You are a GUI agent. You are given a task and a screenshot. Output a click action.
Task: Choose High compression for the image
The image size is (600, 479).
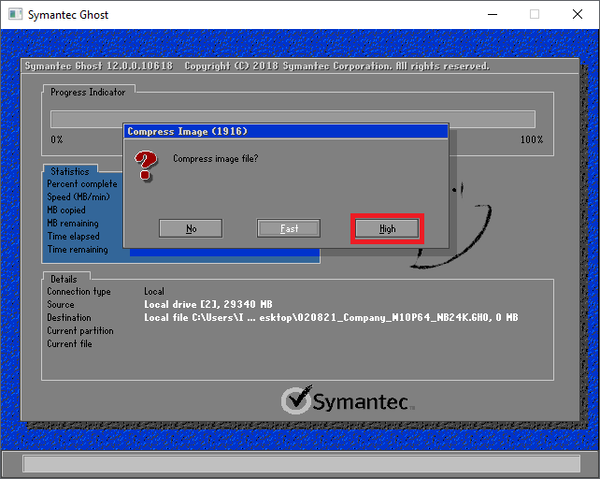(387, 228)
